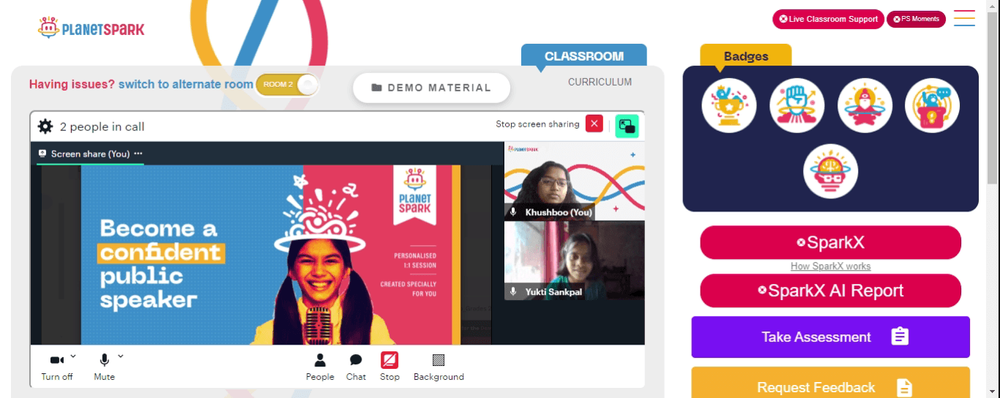Expand microphone options chevron
Image resolution: width=1000 pixels, height=398 pixels.
point(121,356)
